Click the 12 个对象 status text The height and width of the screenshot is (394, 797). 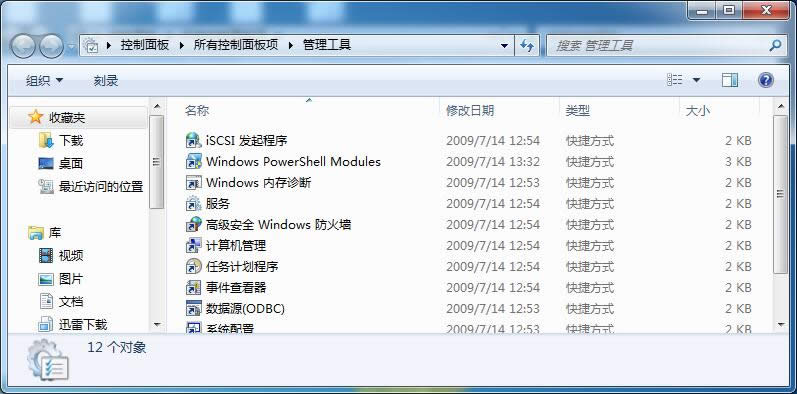click(x=117, y=348)
